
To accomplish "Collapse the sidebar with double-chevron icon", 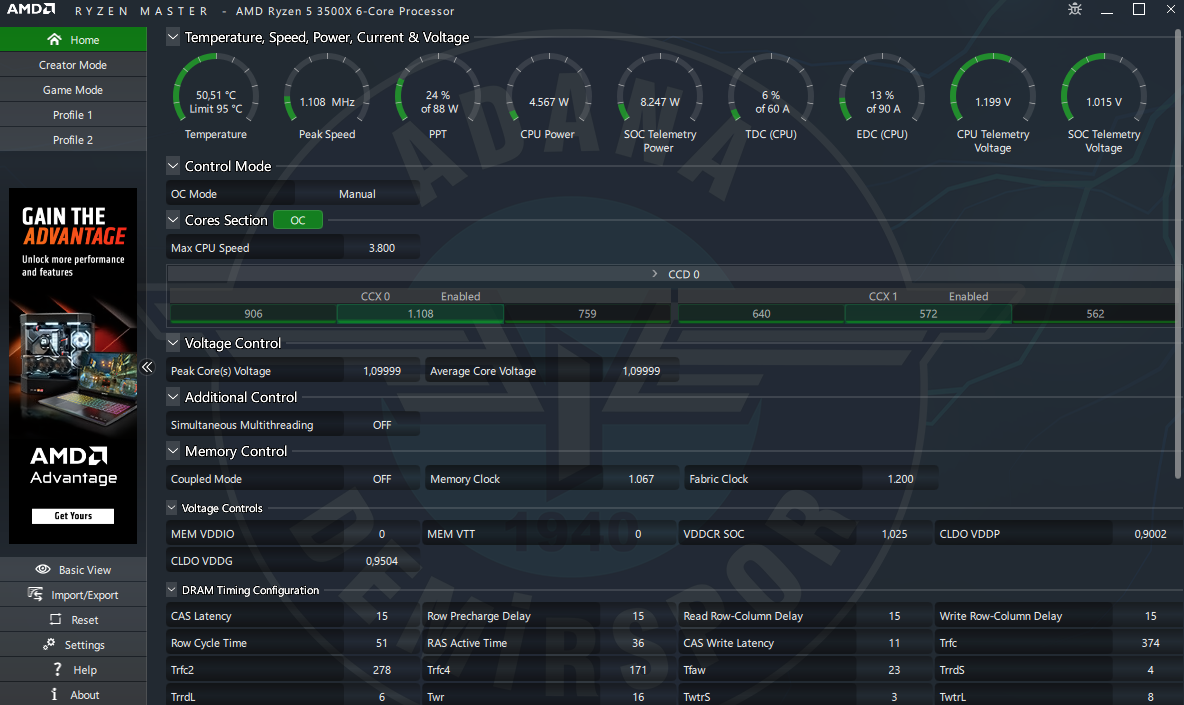I will point(147,367).
